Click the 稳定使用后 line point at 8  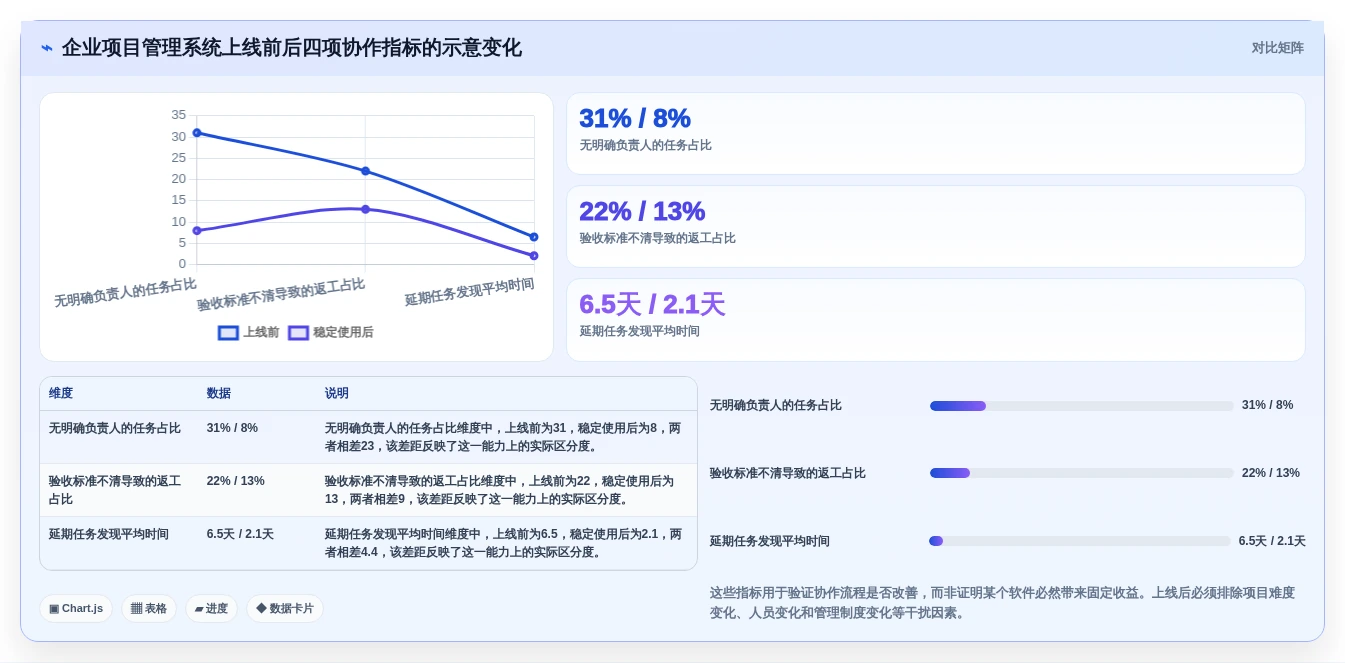[197, 231]
